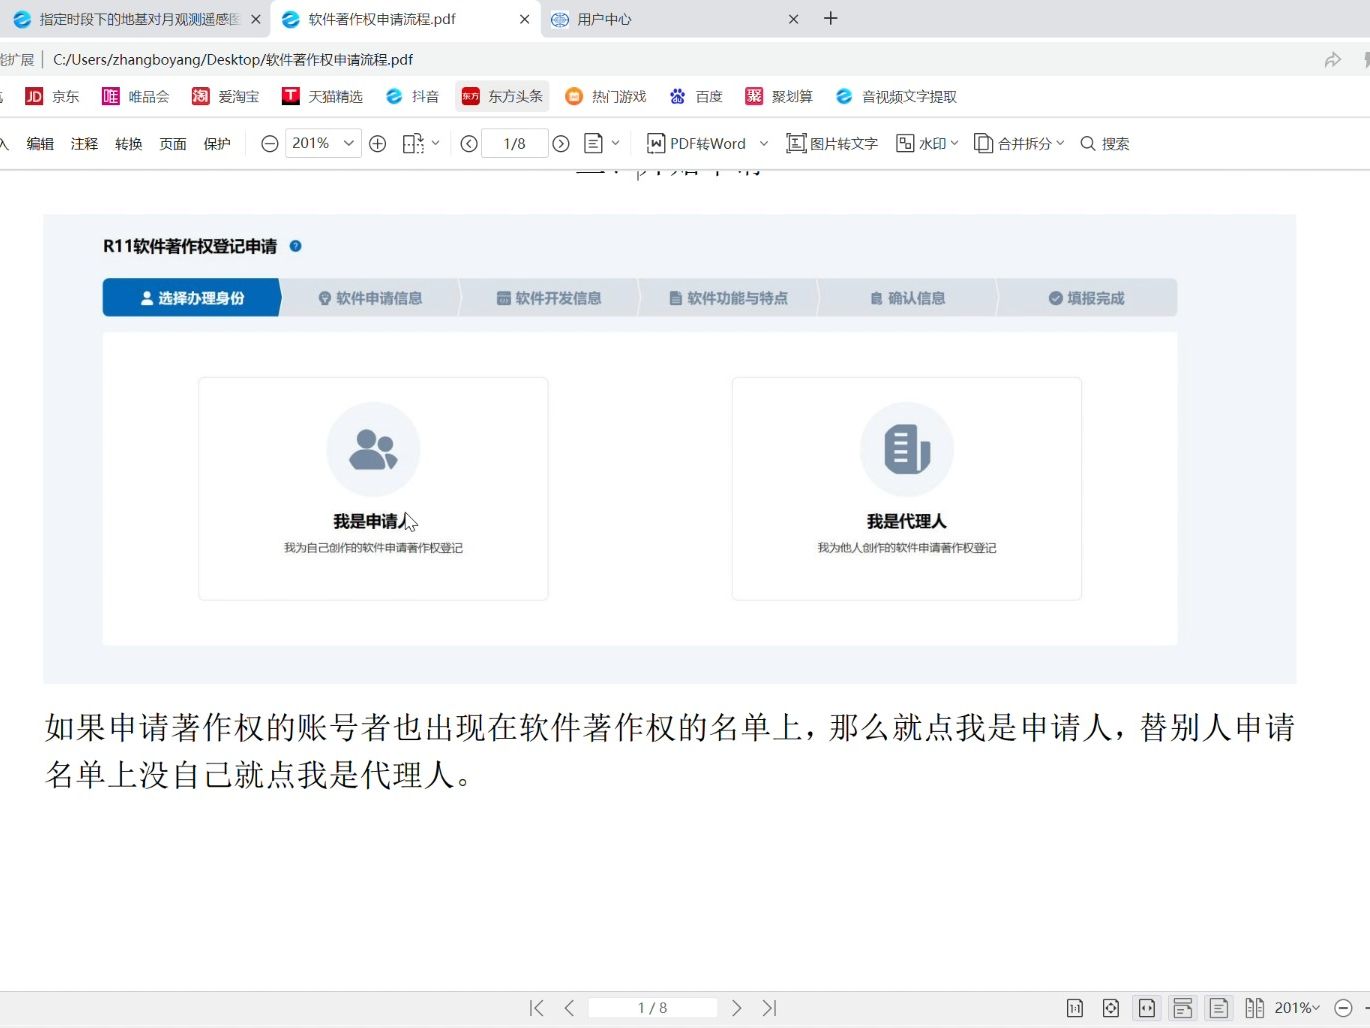Jump to first page in bottom bar
1370x1028 pixels.
click(537, 1008)
